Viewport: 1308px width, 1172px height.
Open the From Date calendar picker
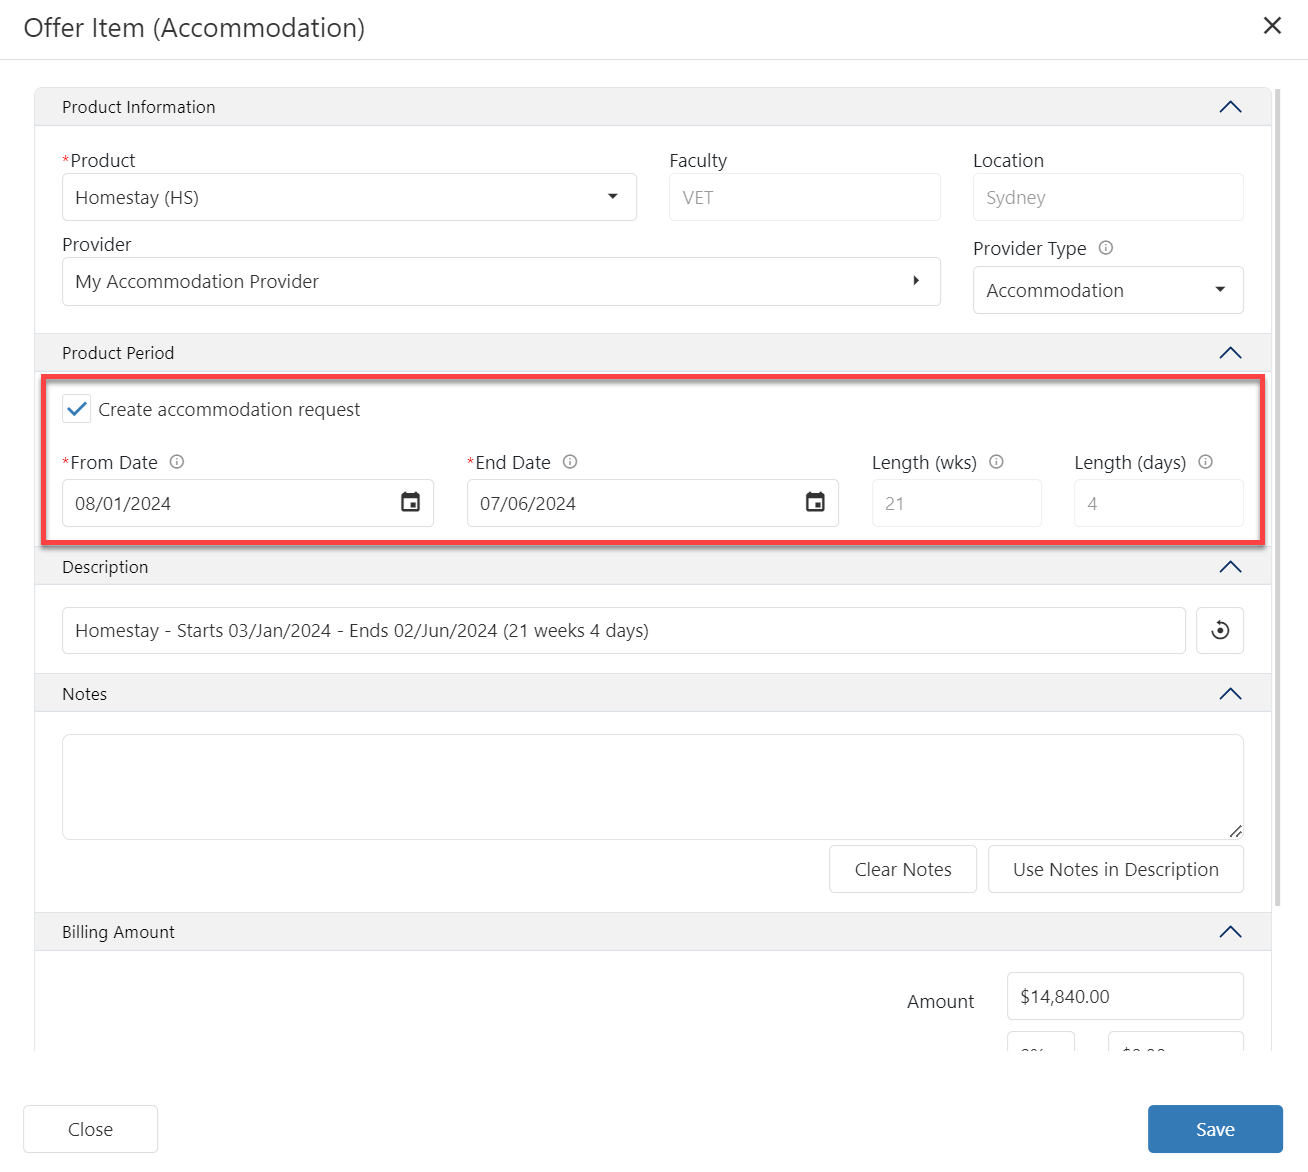pyautogui.click(x=410, y=503)
